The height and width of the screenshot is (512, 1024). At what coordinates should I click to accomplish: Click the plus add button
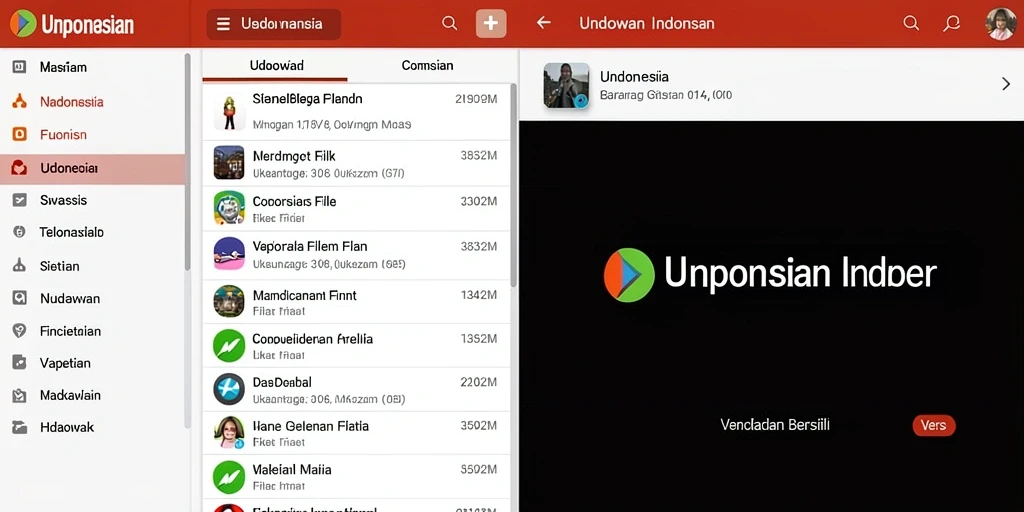coord(491,24)
